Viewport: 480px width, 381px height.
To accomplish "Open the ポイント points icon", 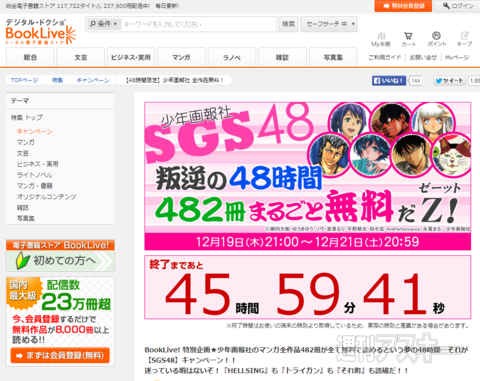I will pyautogui.click(x=436, y=39).
